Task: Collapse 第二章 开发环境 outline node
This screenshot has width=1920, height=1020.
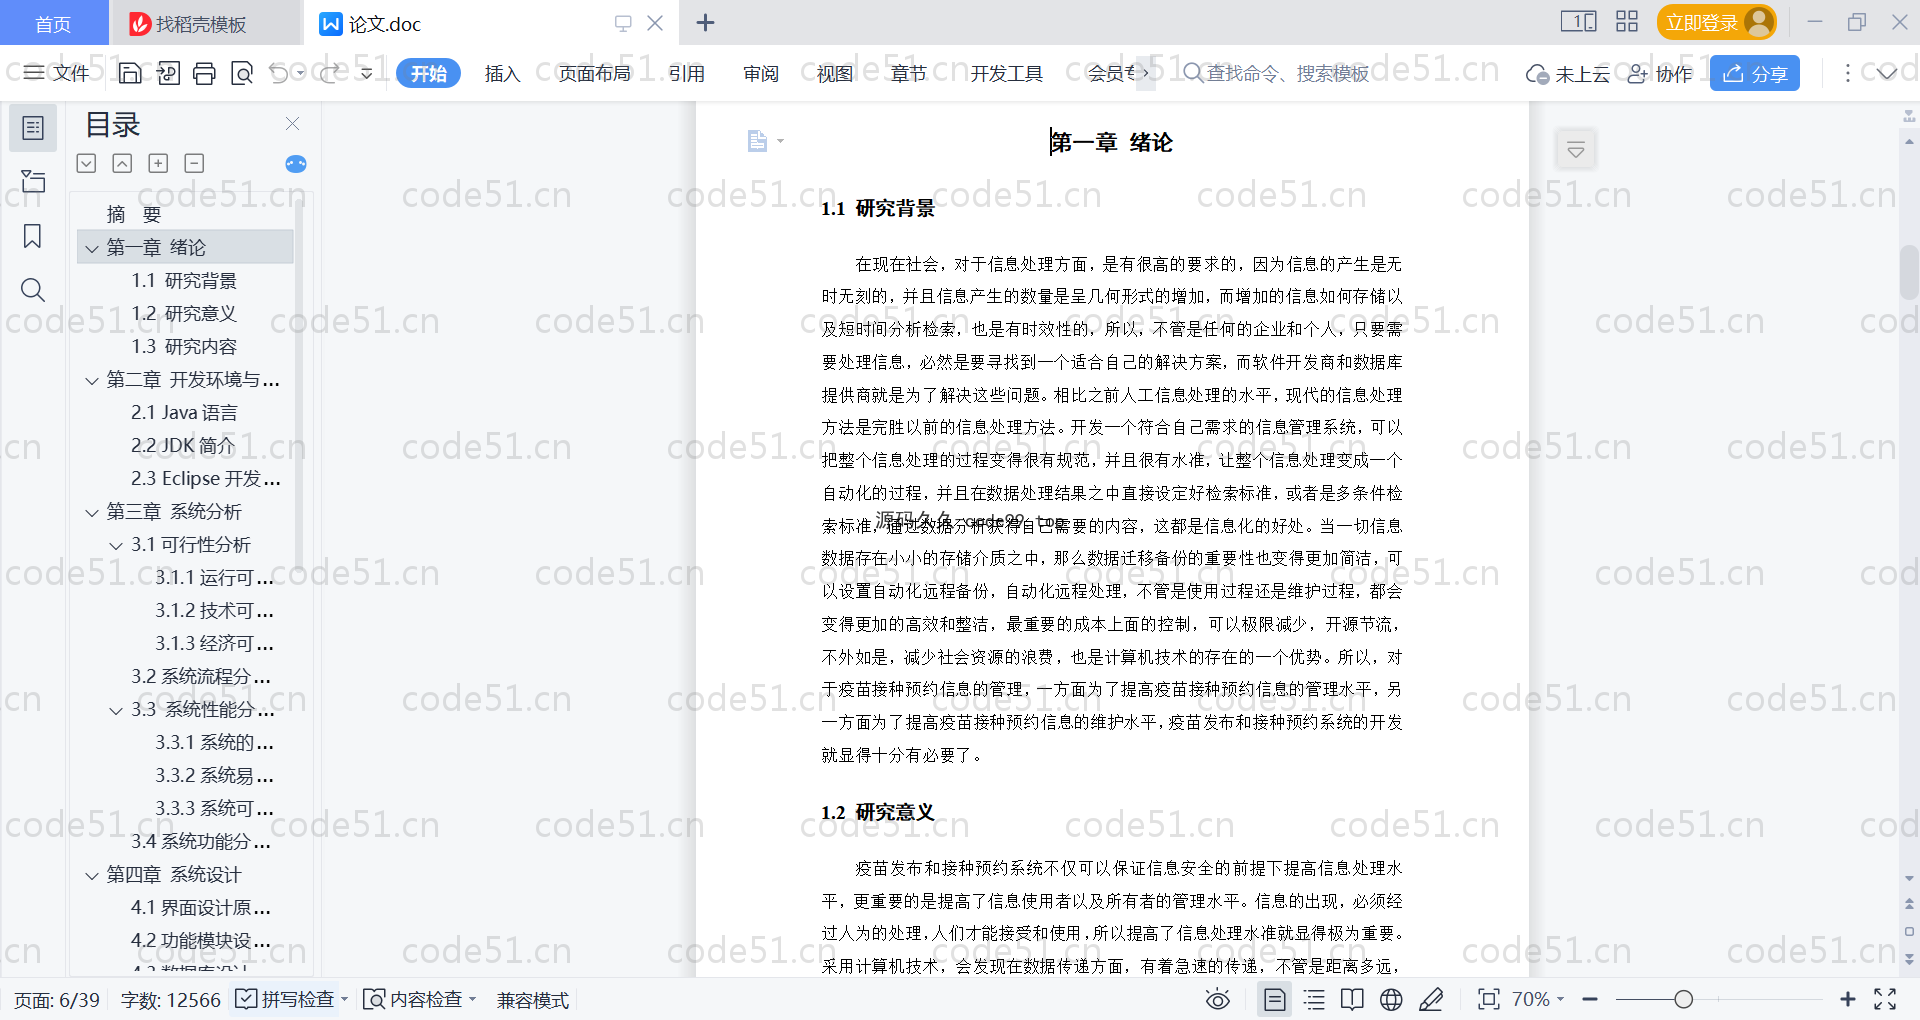Action: [92, 380]
